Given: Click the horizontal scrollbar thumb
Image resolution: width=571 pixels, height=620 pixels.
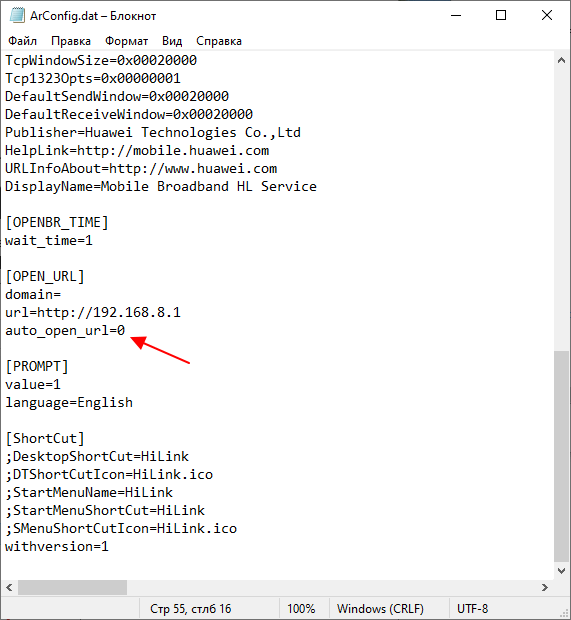Looking at the screenshot, I should [x=72, y=588].
